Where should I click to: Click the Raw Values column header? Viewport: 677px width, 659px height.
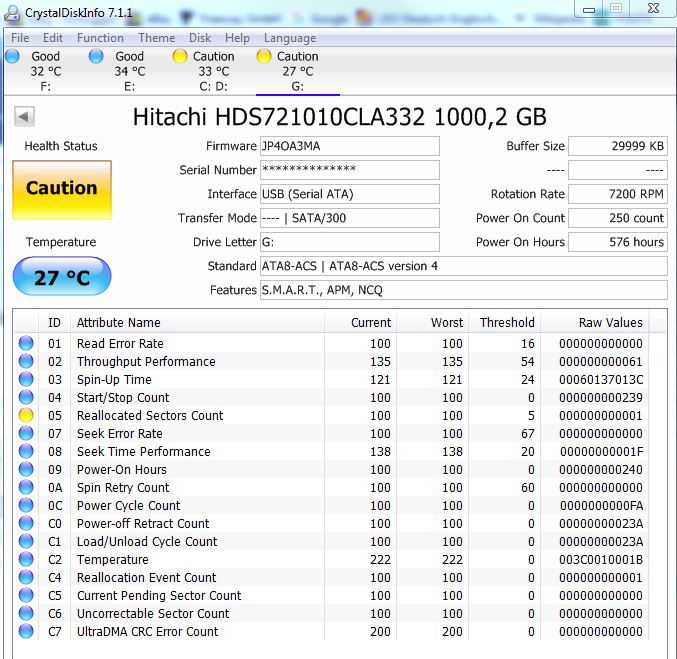pos(595,323)
